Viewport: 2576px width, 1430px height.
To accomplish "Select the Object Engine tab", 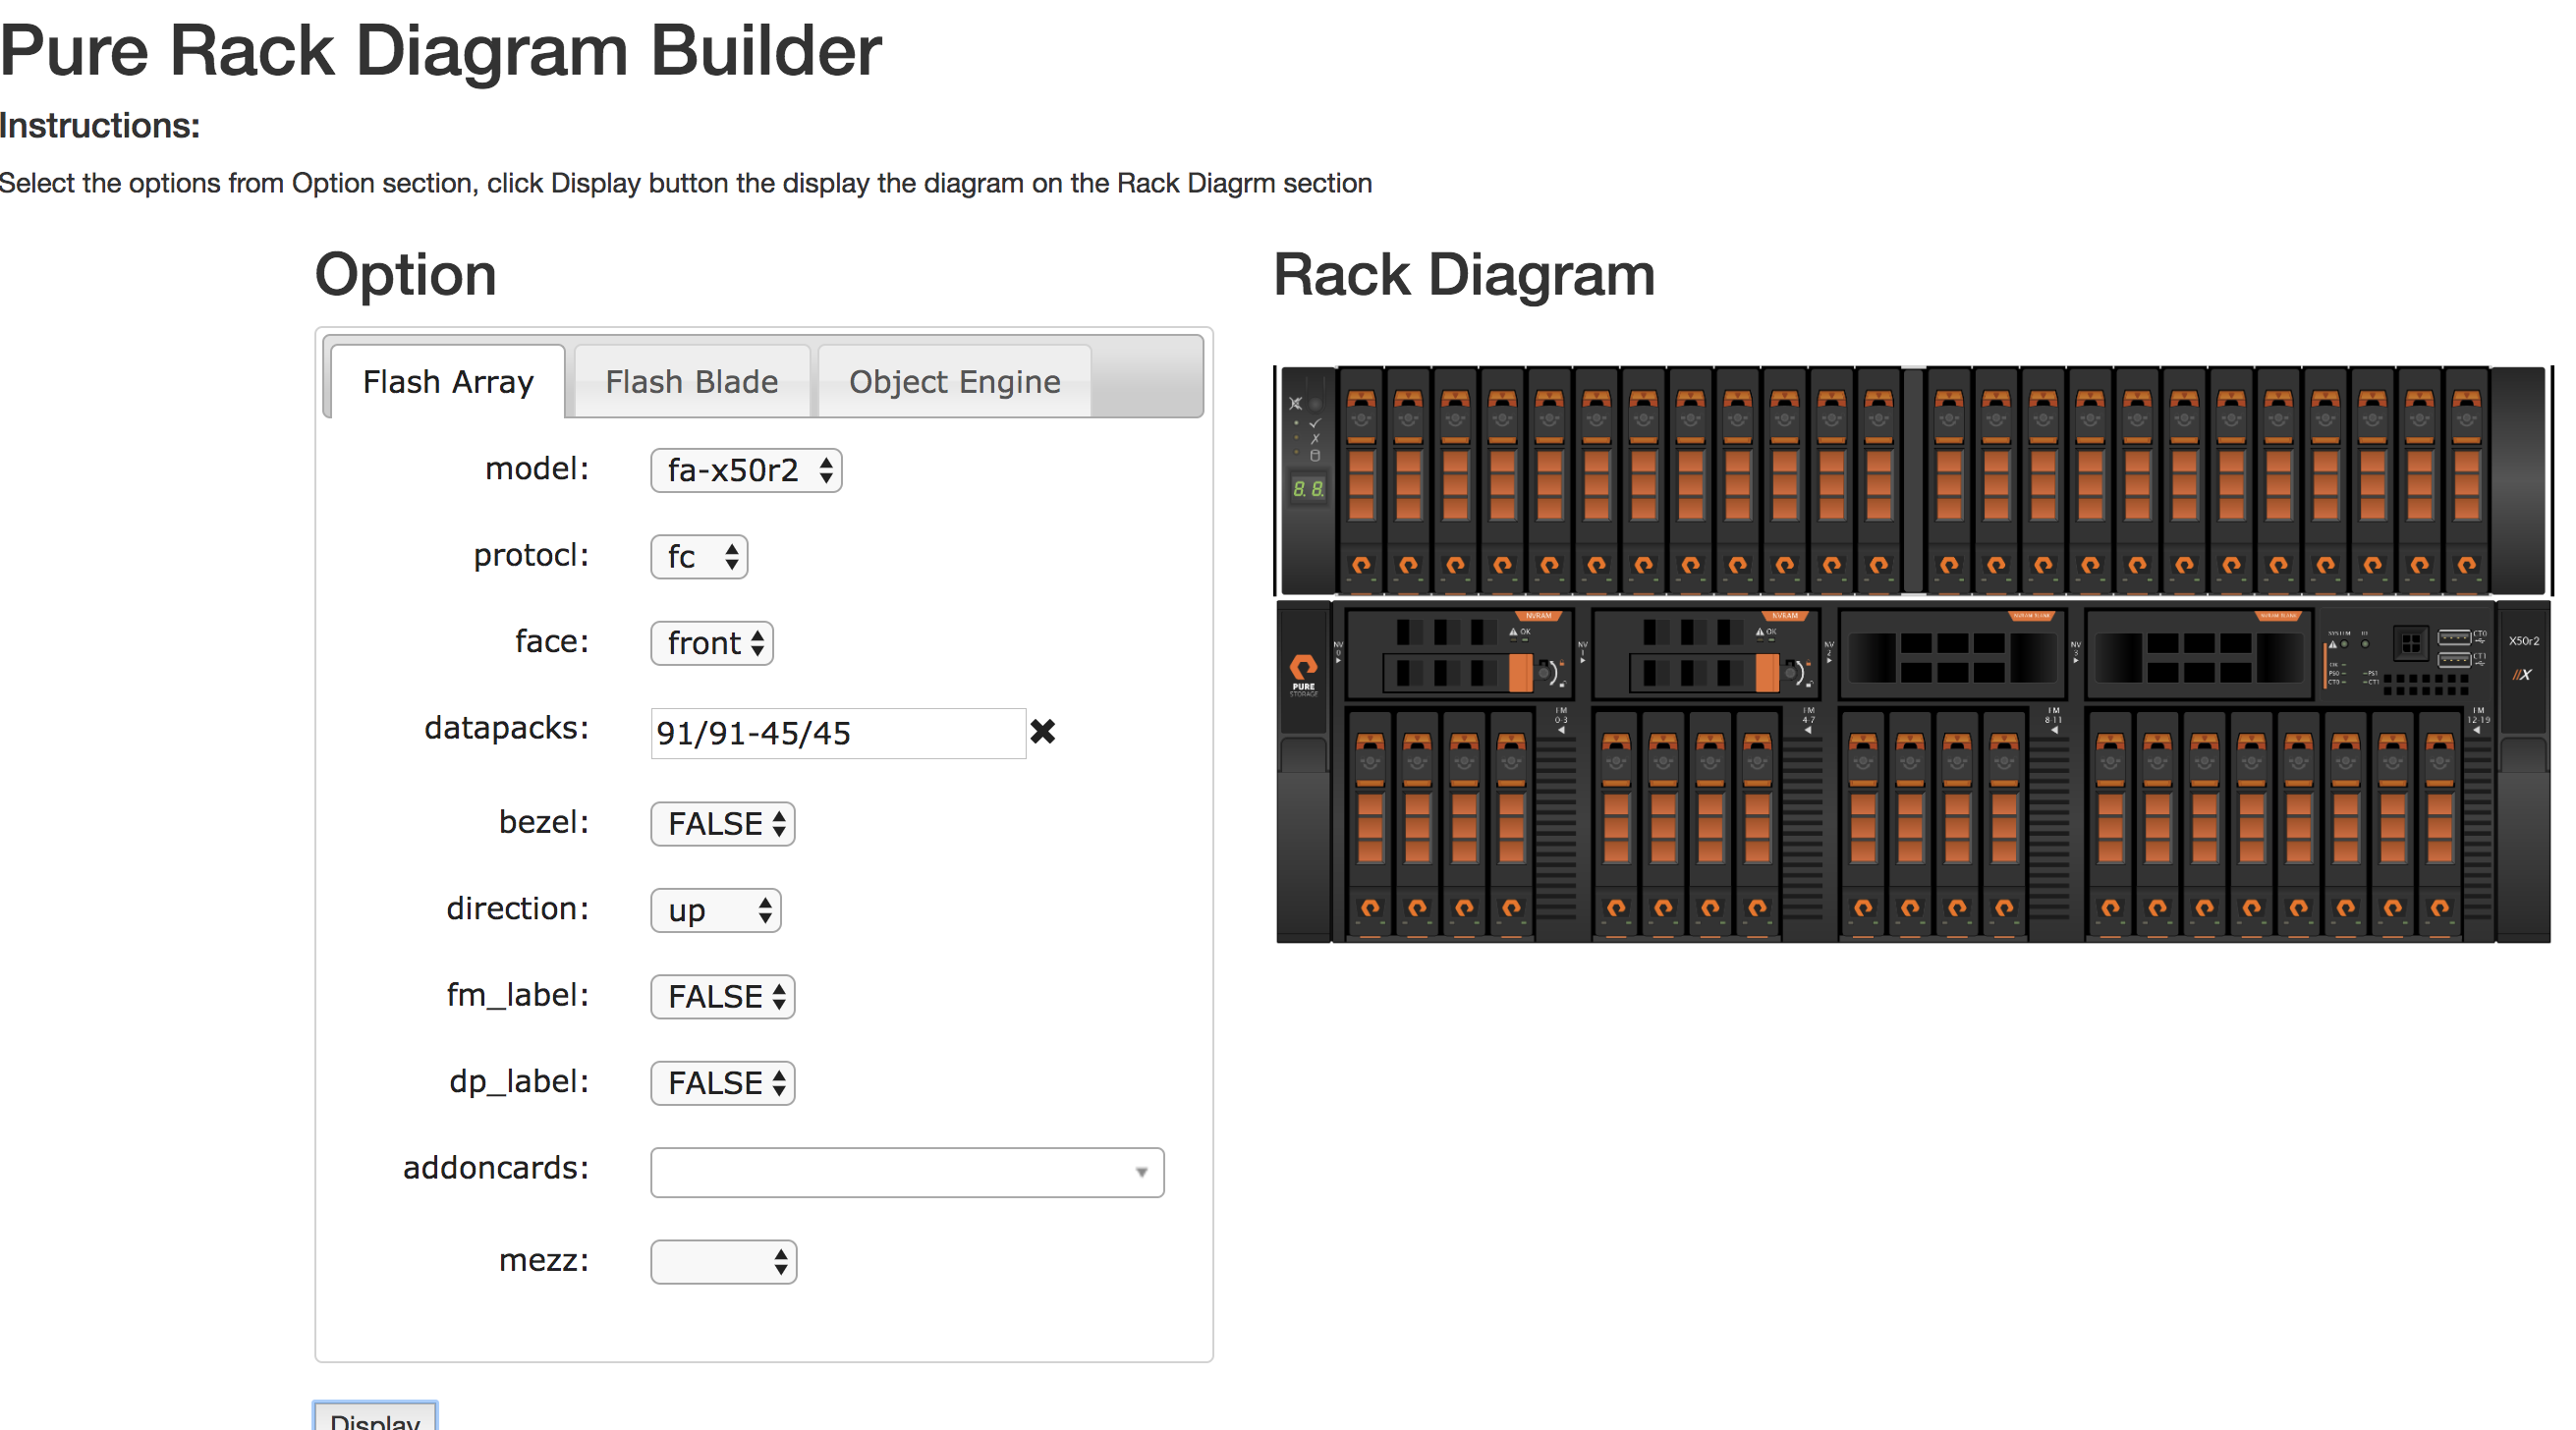I will pos(954,381).
